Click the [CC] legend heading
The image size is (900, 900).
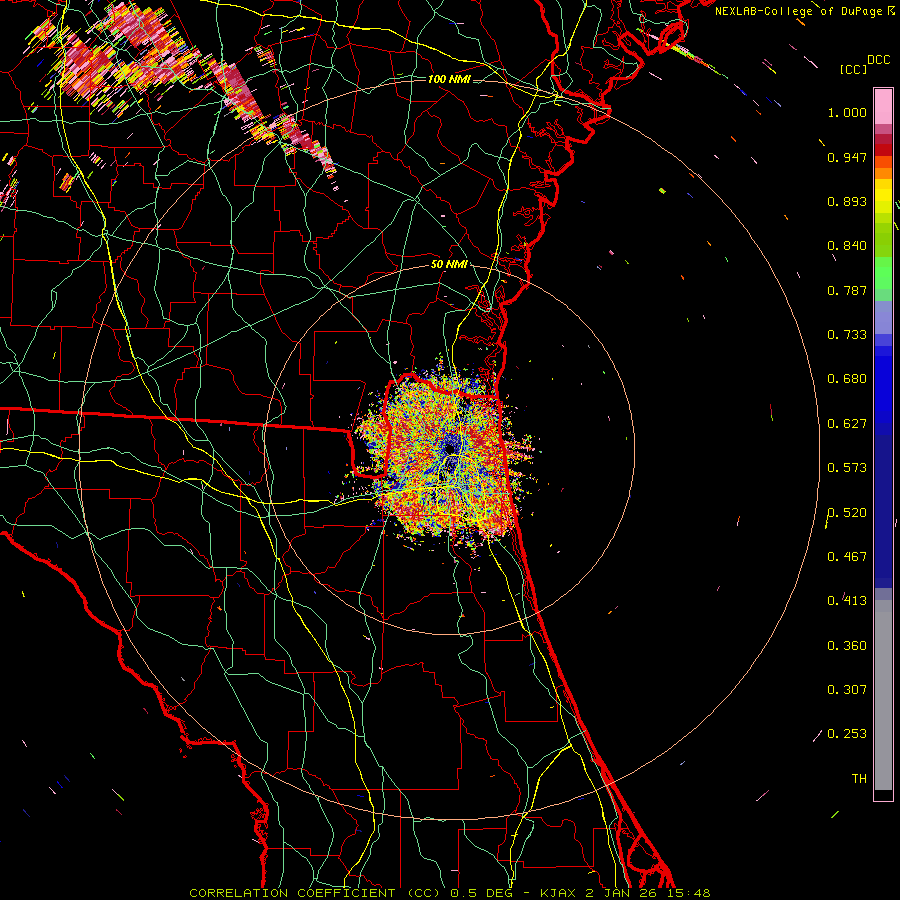853,69
